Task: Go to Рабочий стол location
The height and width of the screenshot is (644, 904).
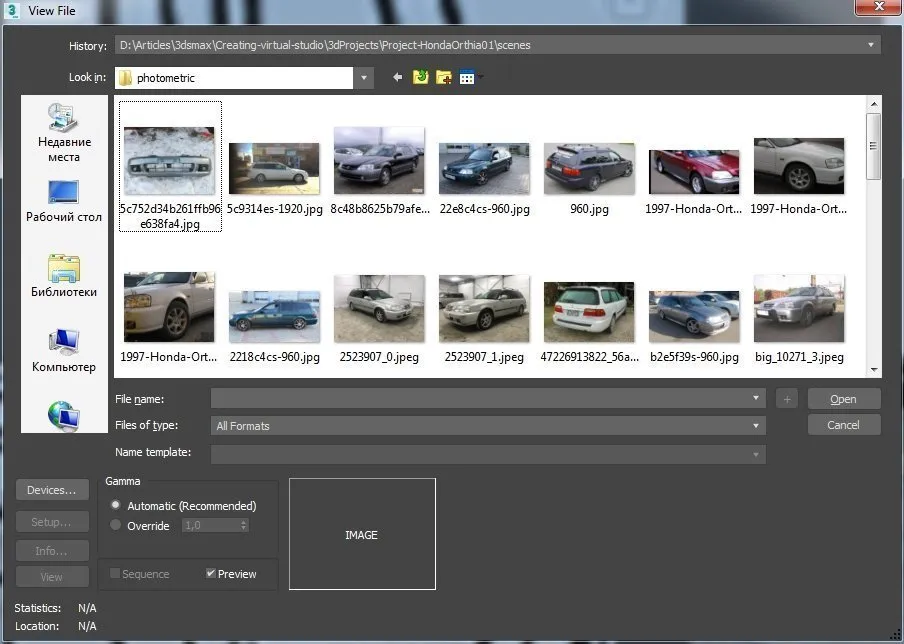Action: (63, 201)
